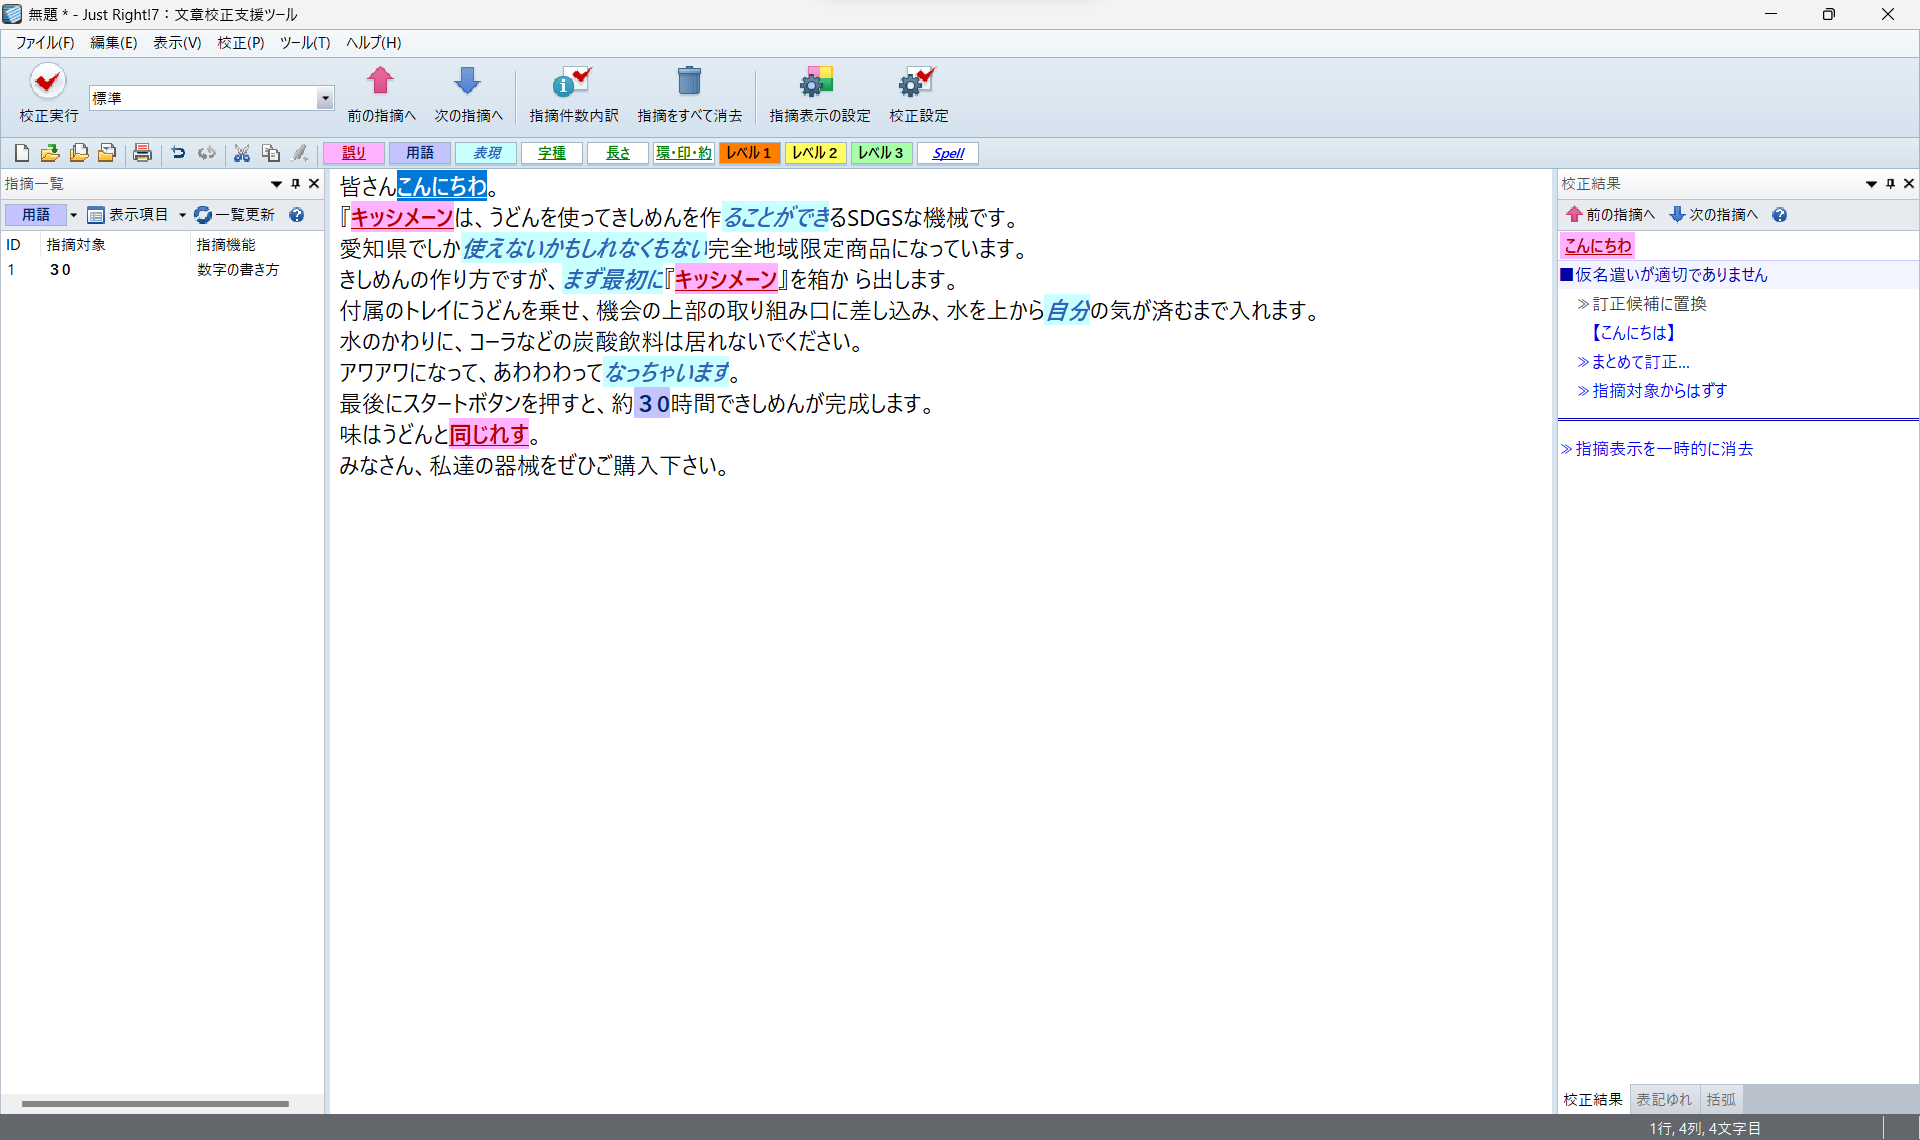
Task: Jump to next issue with blue arrow
Action: [467, 82]
